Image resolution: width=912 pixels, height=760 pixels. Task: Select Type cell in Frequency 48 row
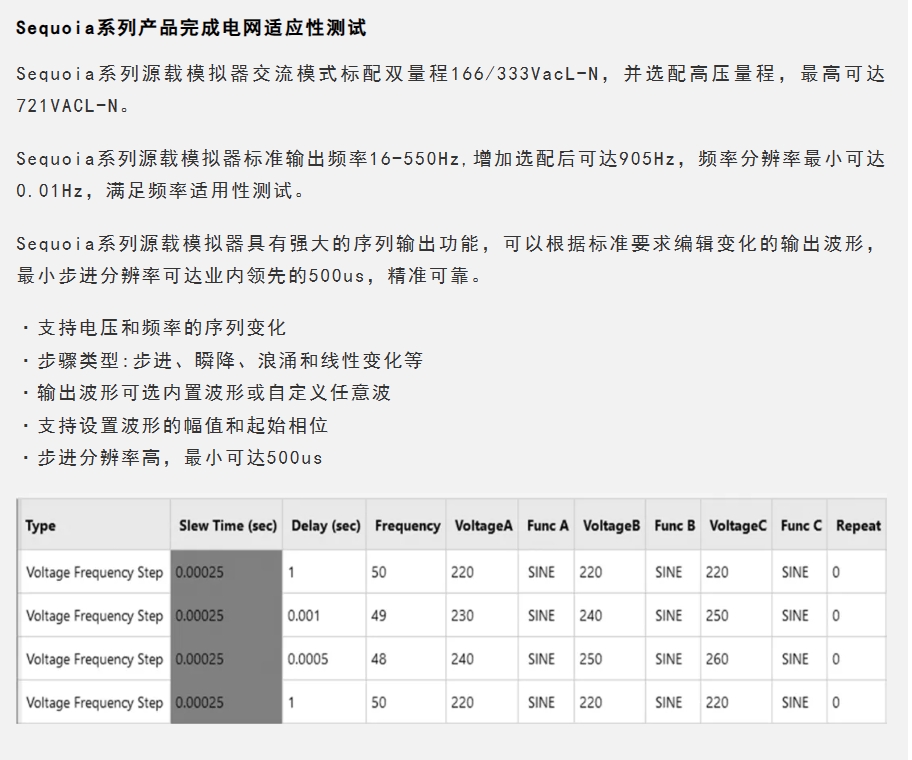94,659
